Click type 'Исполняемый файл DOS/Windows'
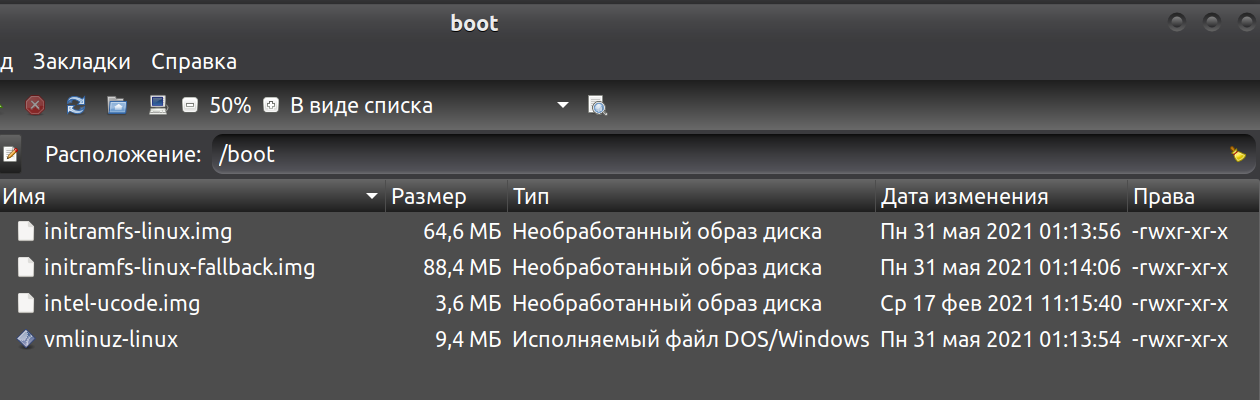This screenshot has width=1260, height=400. pyautogui.click(x=691, y=340)
